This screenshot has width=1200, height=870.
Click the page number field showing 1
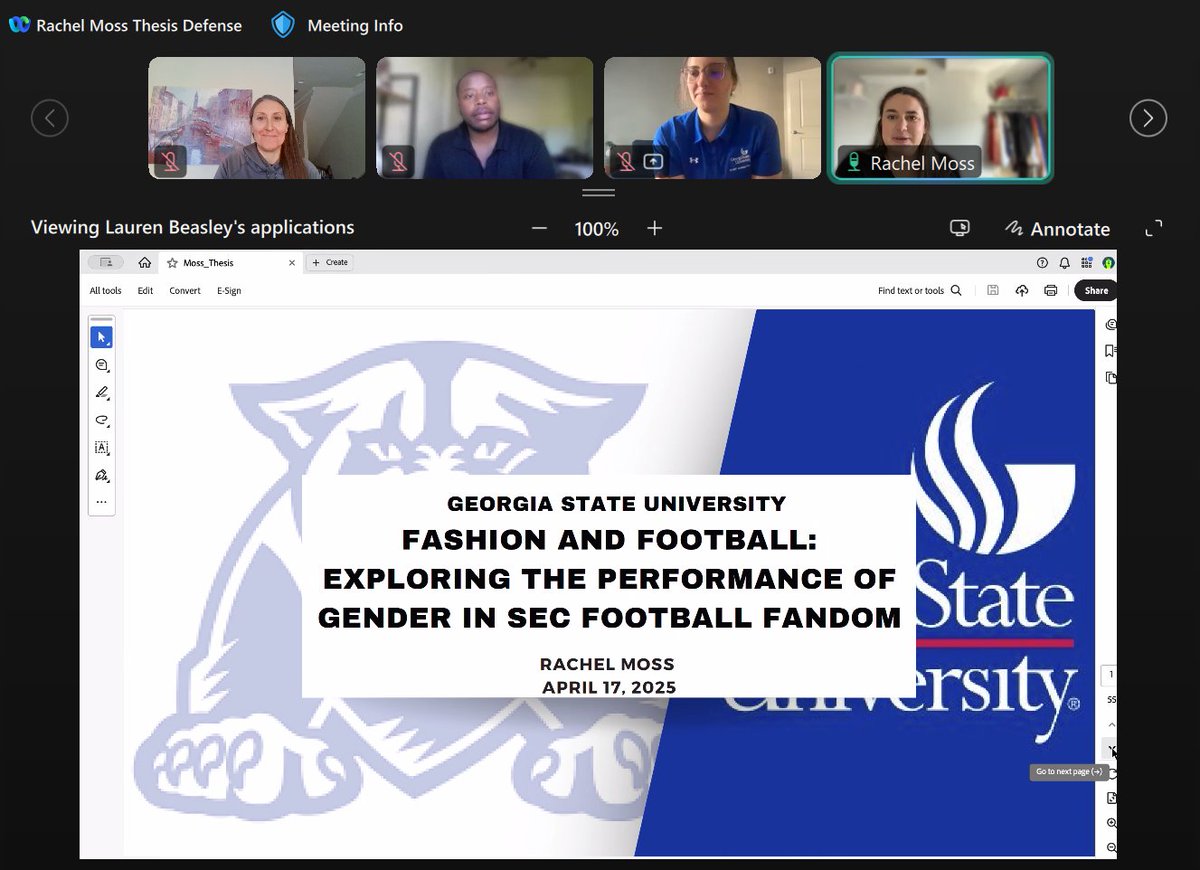click(x=1110, y=675)
